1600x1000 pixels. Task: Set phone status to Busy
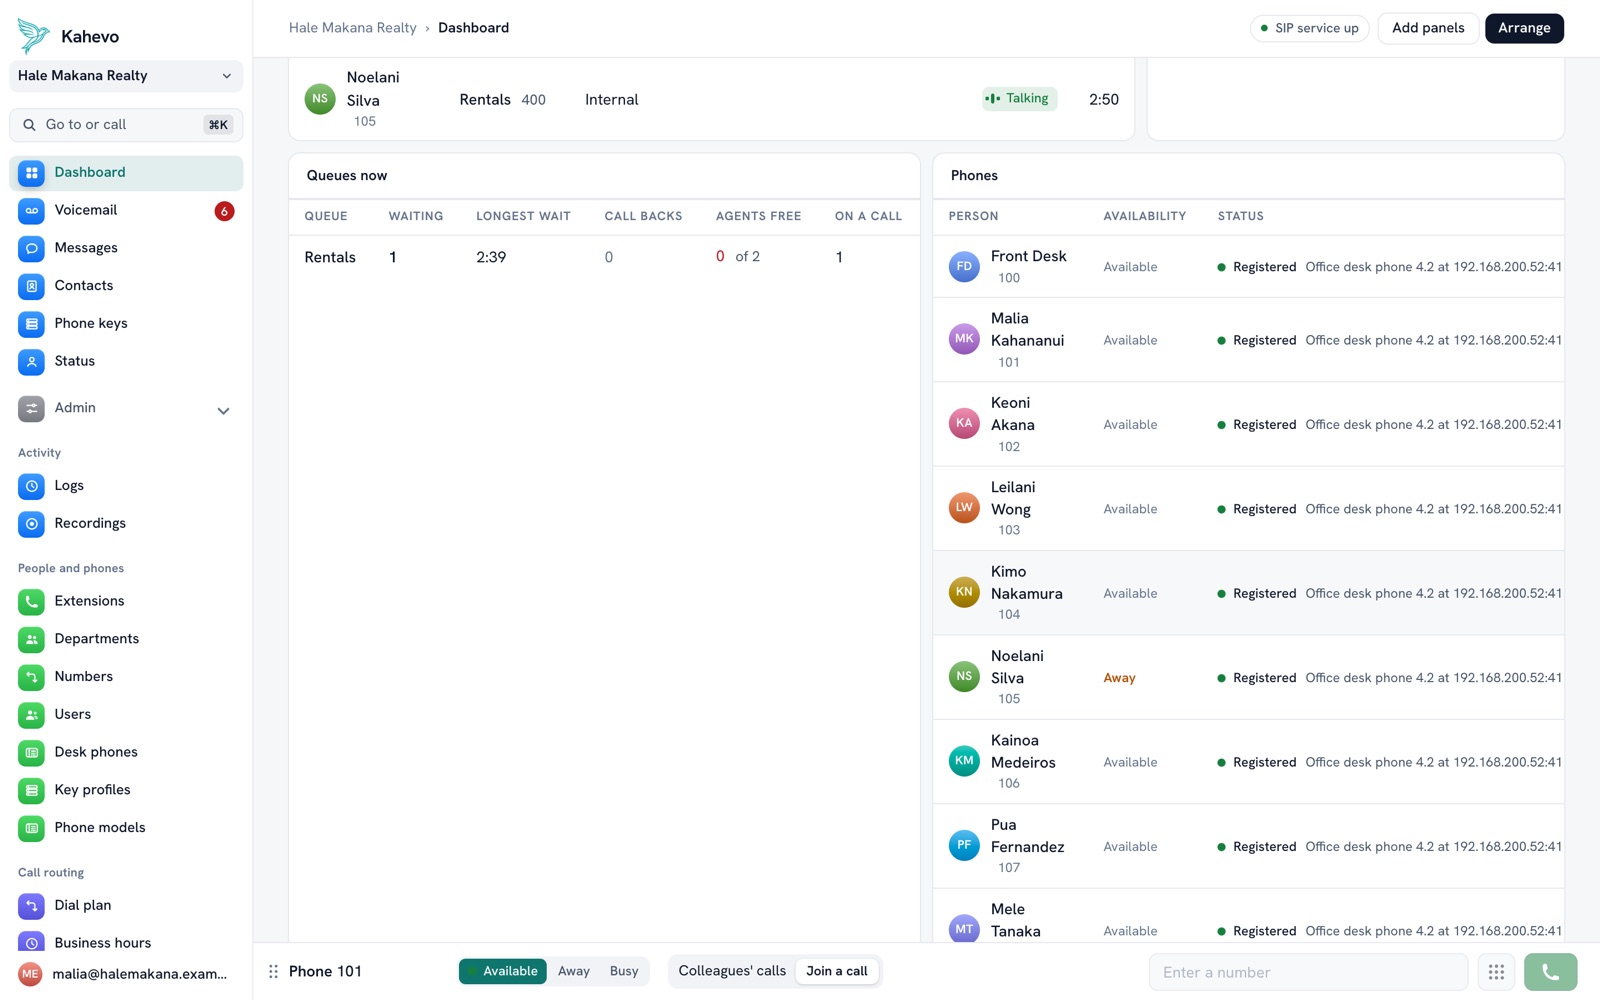coord(624,971)
